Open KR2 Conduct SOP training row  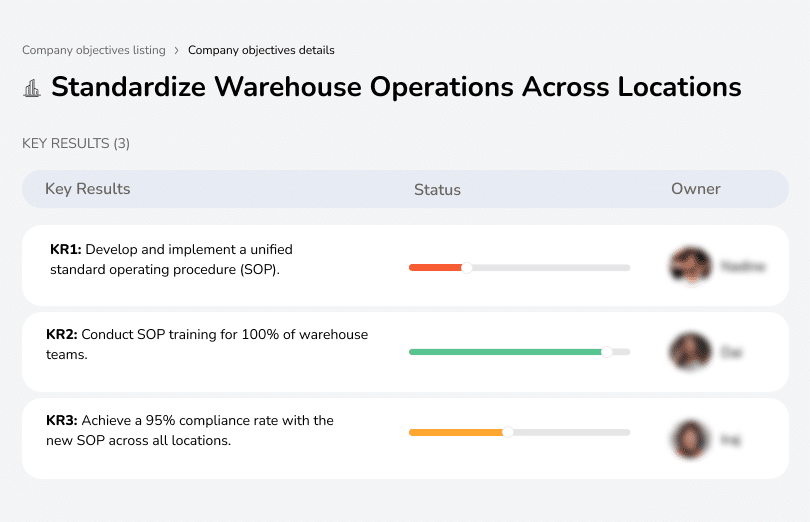coord(406,351)
